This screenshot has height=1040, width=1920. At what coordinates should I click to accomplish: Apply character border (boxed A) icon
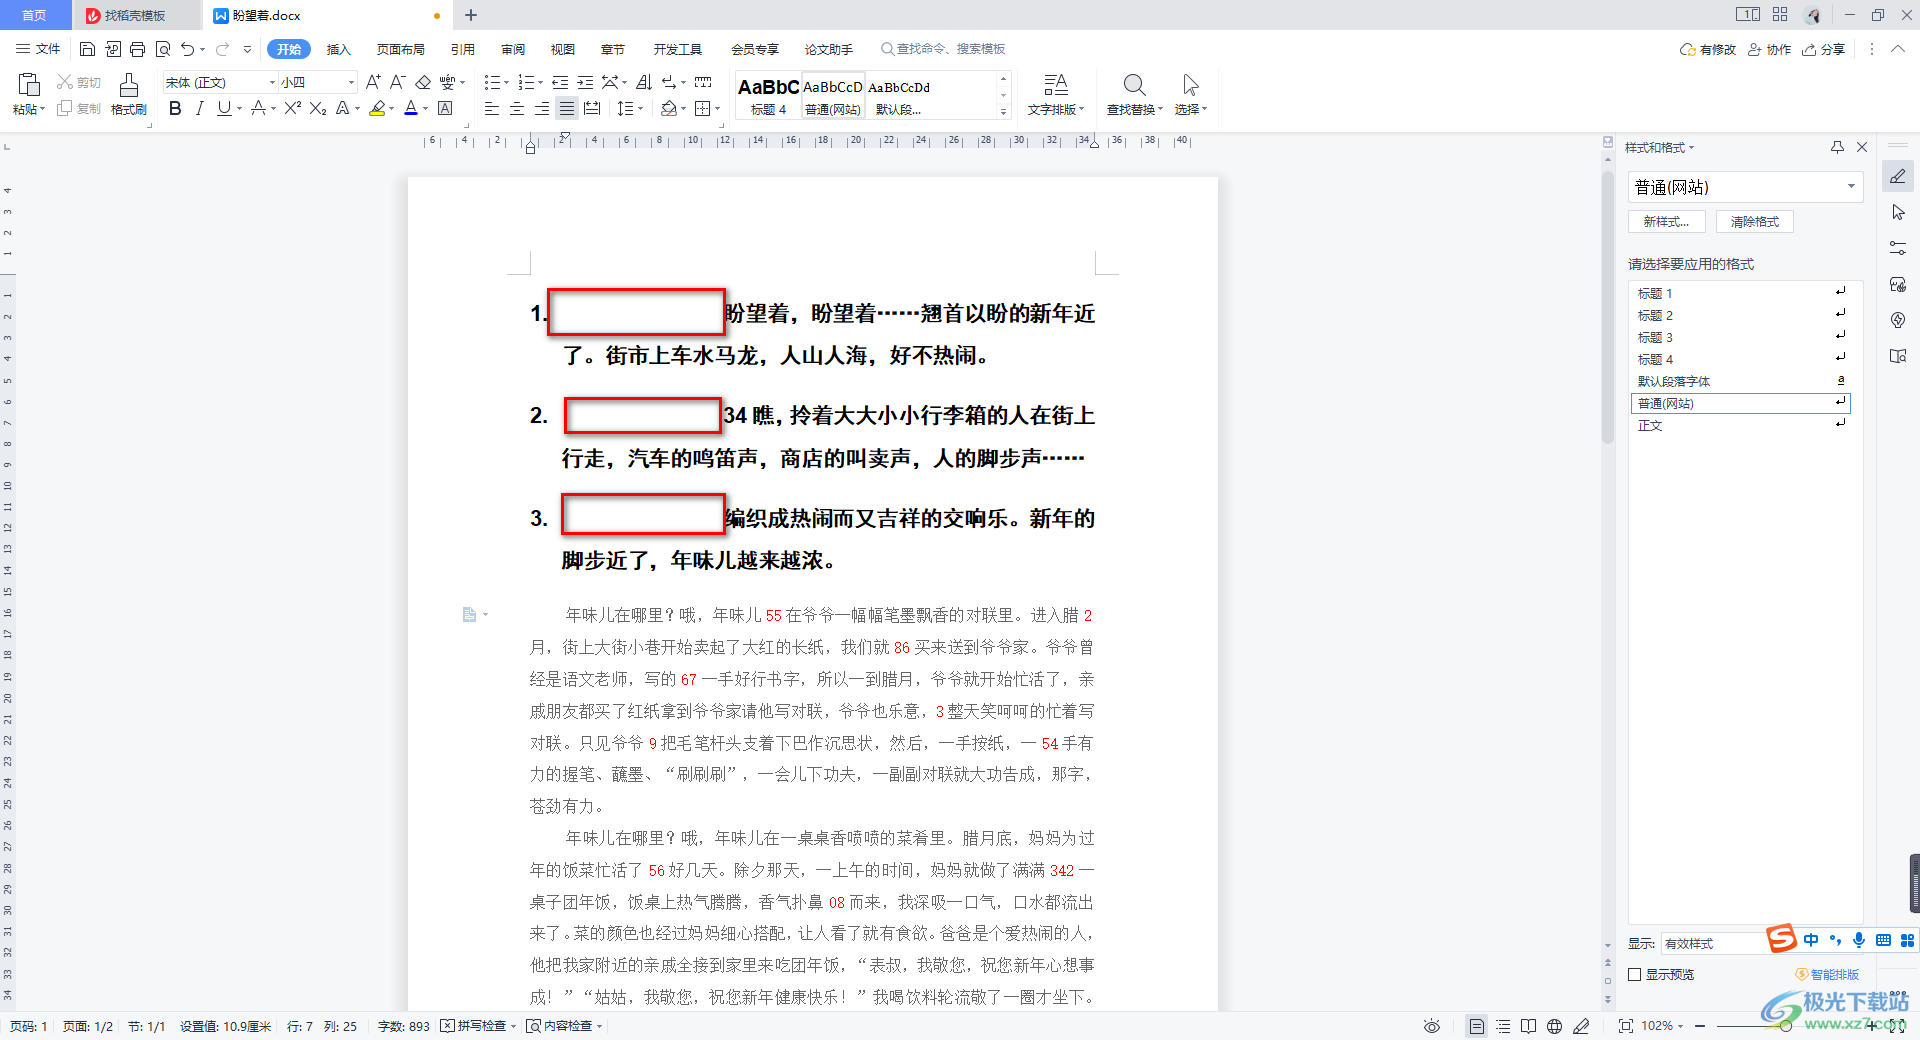445,108
